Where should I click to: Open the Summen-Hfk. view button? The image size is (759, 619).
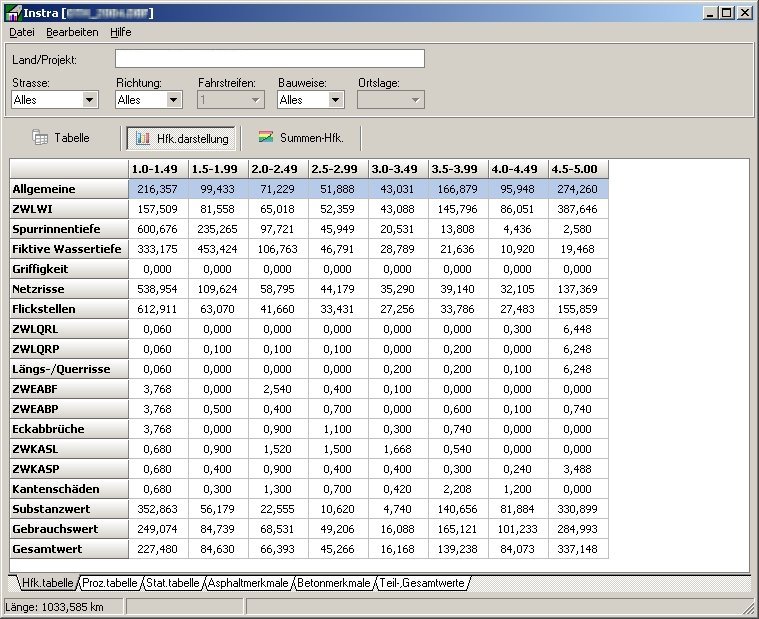tap(301, 138)
